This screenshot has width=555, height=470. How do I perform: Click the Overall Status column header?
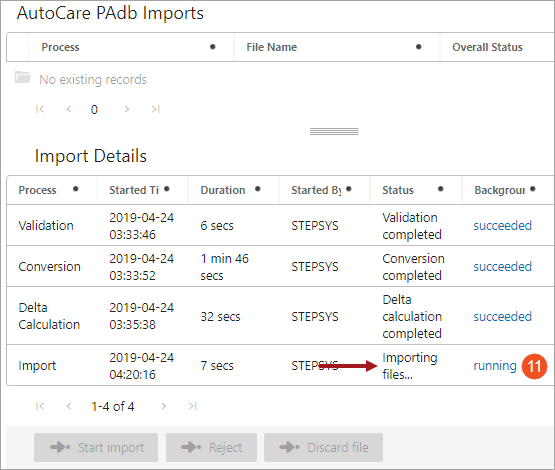click(x=487, y=47)
